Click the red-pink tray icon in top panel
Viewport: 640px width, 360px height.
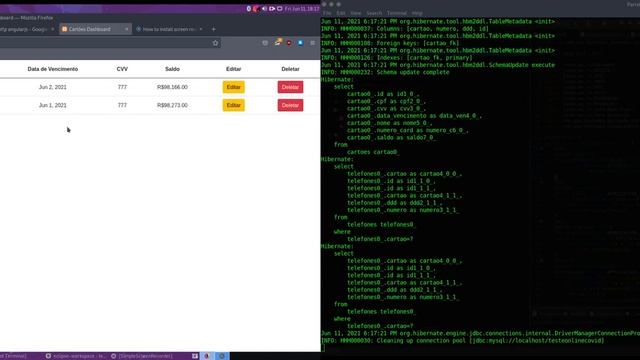click(x=256, y=9)
